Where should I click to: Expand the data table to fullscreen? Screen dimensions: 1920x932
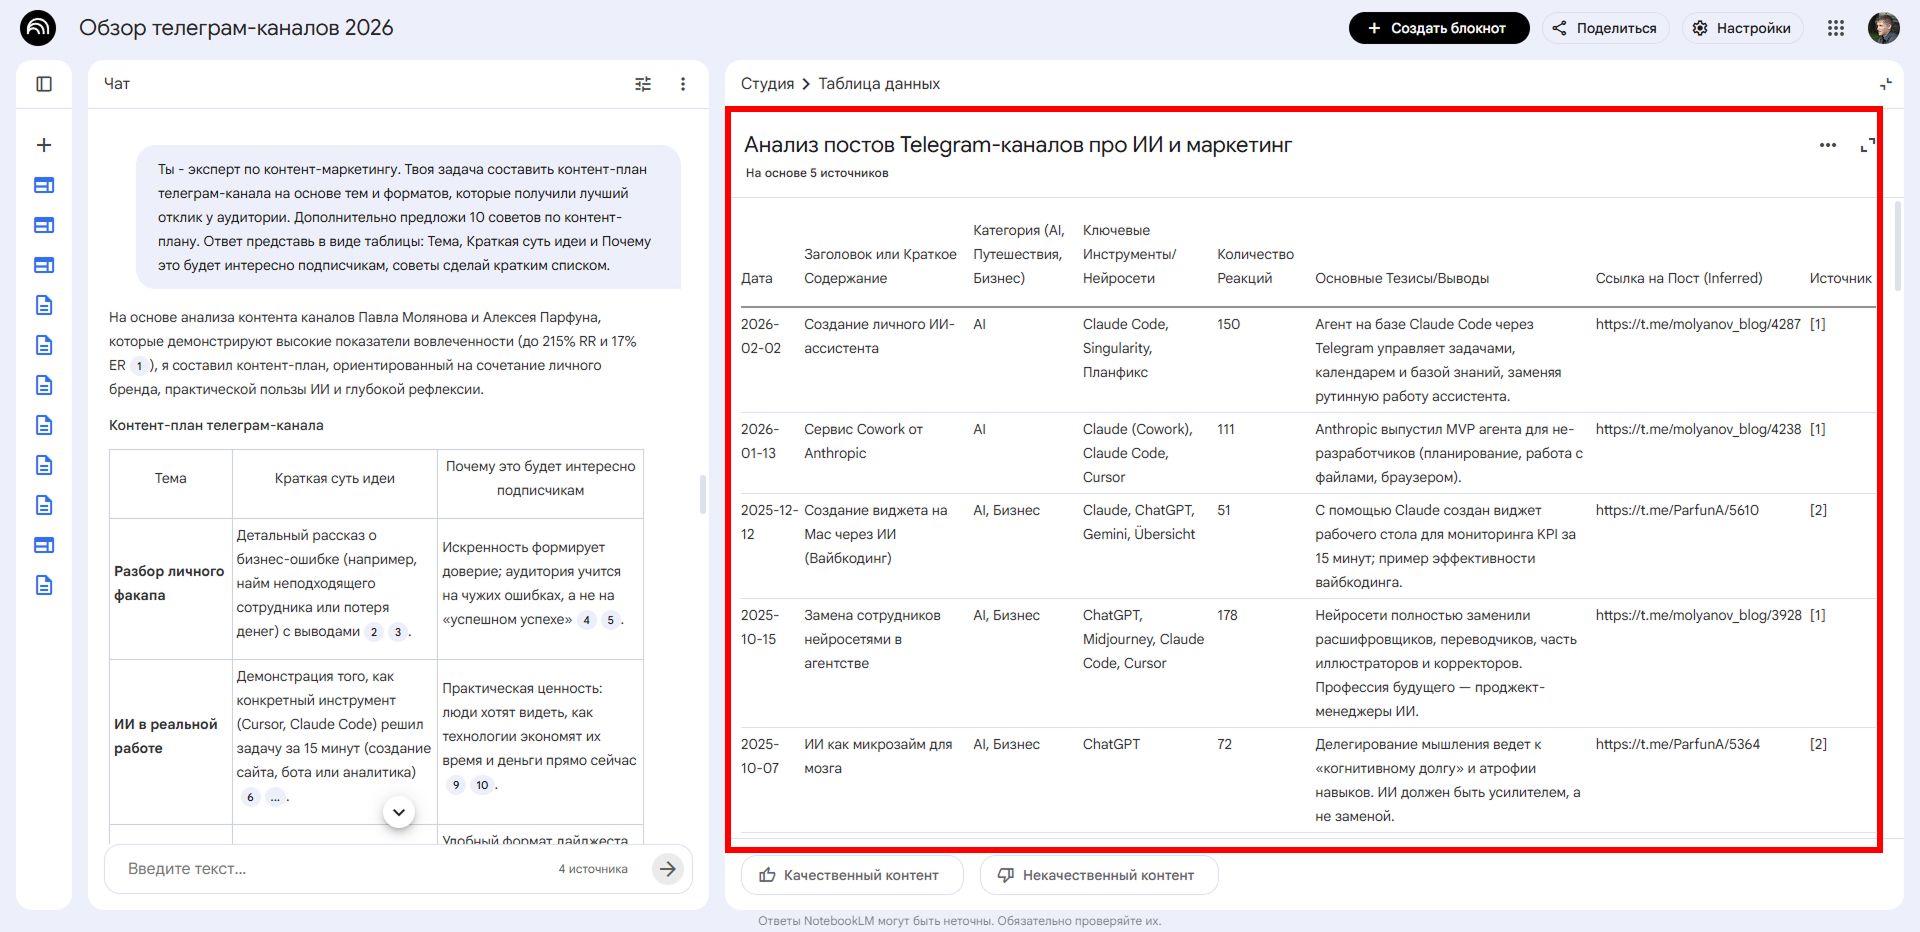point(1869,145)
